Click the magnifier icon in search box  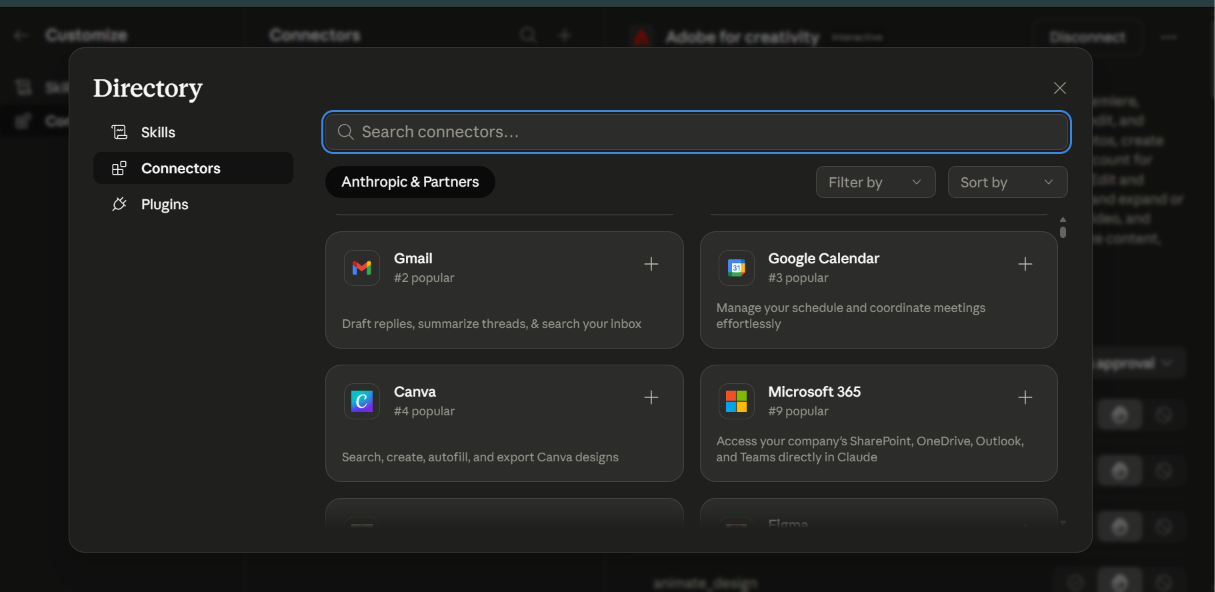coord(346,132)
